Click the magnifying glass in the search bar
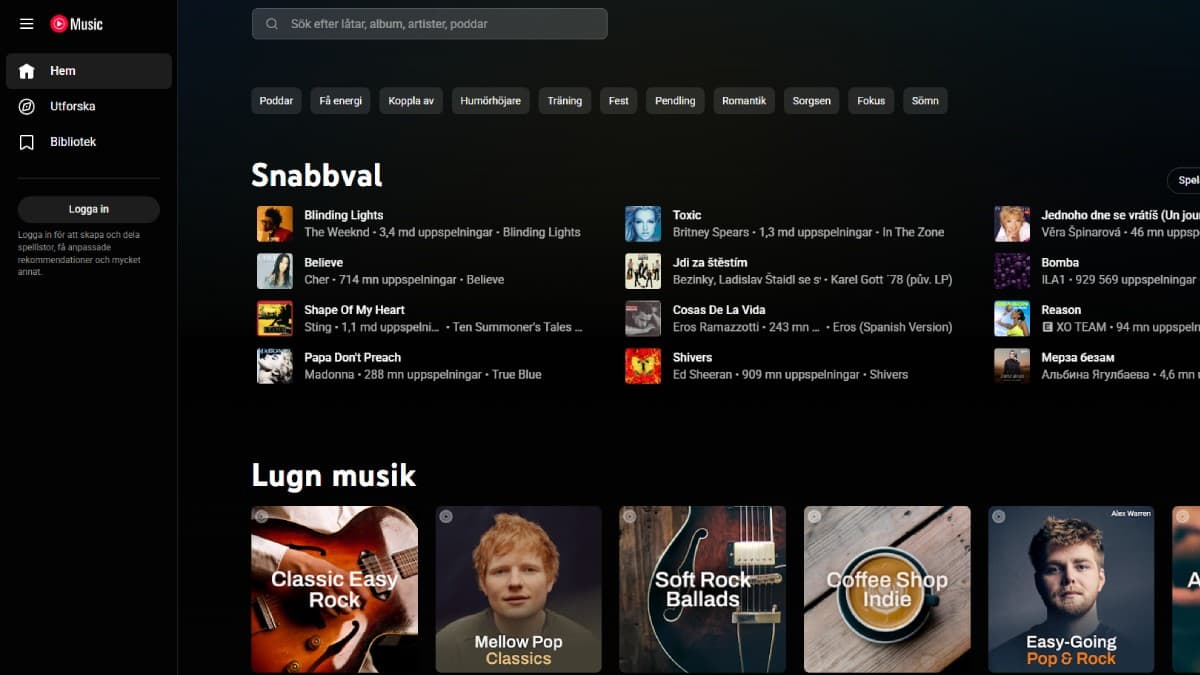This screenshot has height=675, width=1200. coord(271,23)
